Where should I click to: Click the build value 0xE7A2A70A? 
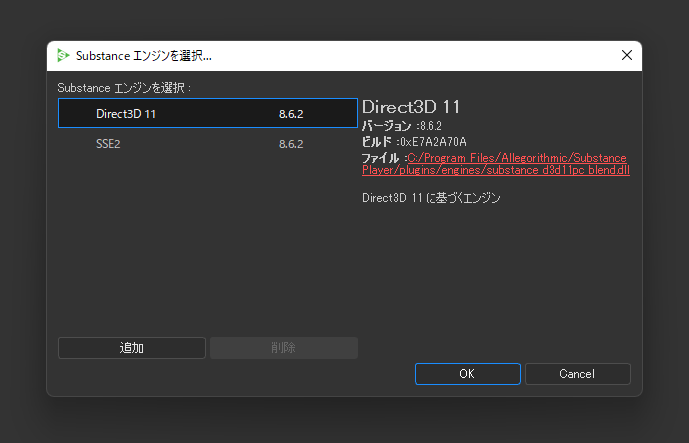(x=433, y=142)
